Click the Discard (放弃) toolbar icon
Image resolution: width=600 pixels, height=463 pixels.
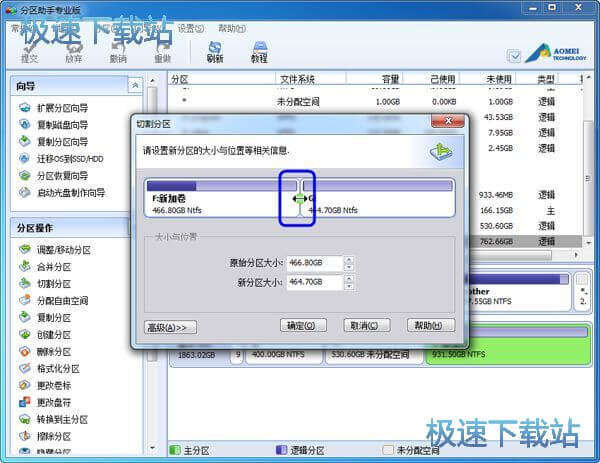[73, 52]
